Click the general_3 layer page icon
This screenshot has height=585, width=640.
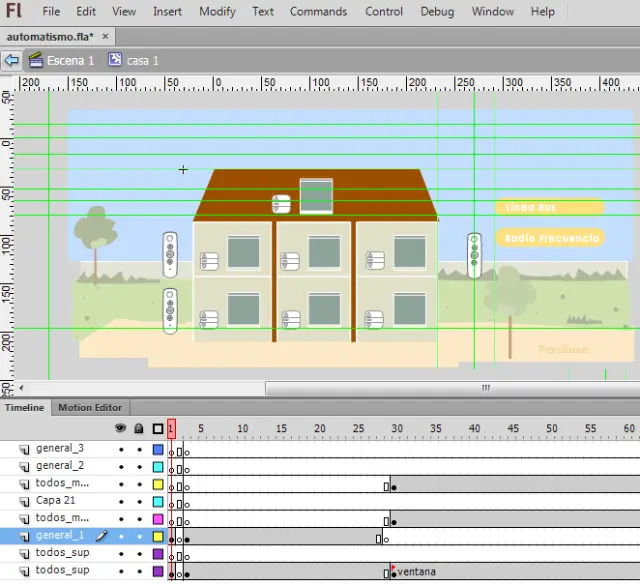(x=24, y=449)
